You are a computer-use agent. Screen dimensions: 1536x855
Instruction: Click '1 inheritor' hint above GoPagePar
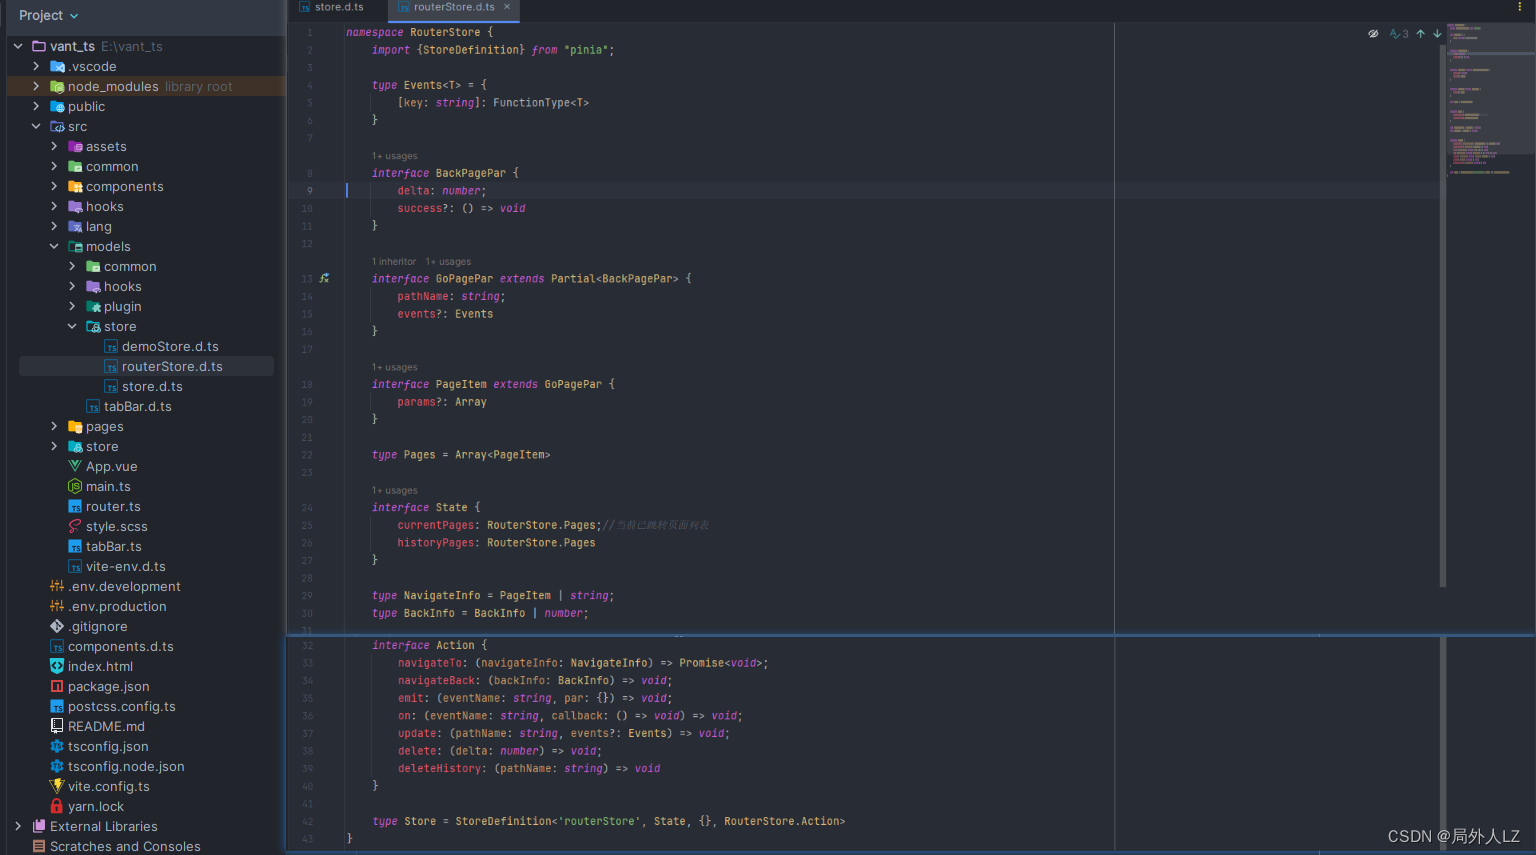pyautogui.click(x=394, y=261)
